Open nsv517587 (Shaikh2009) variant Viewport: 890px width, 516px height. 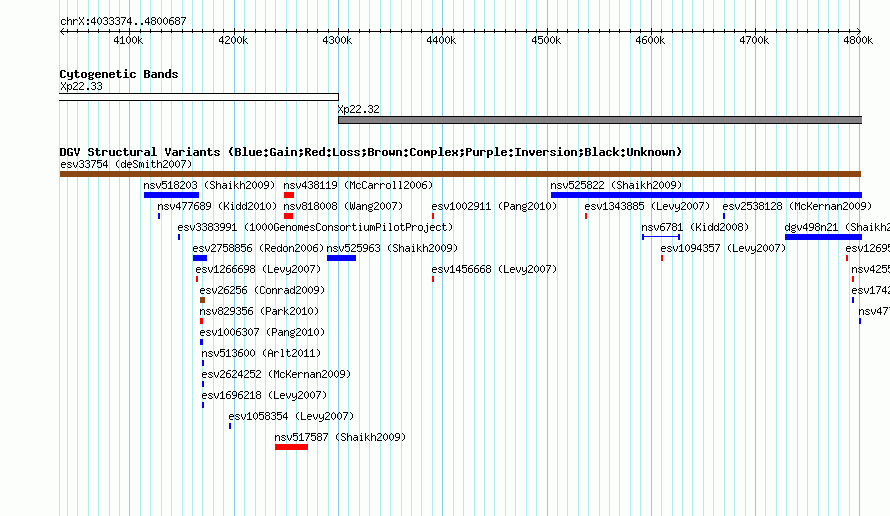pos(341,438)
